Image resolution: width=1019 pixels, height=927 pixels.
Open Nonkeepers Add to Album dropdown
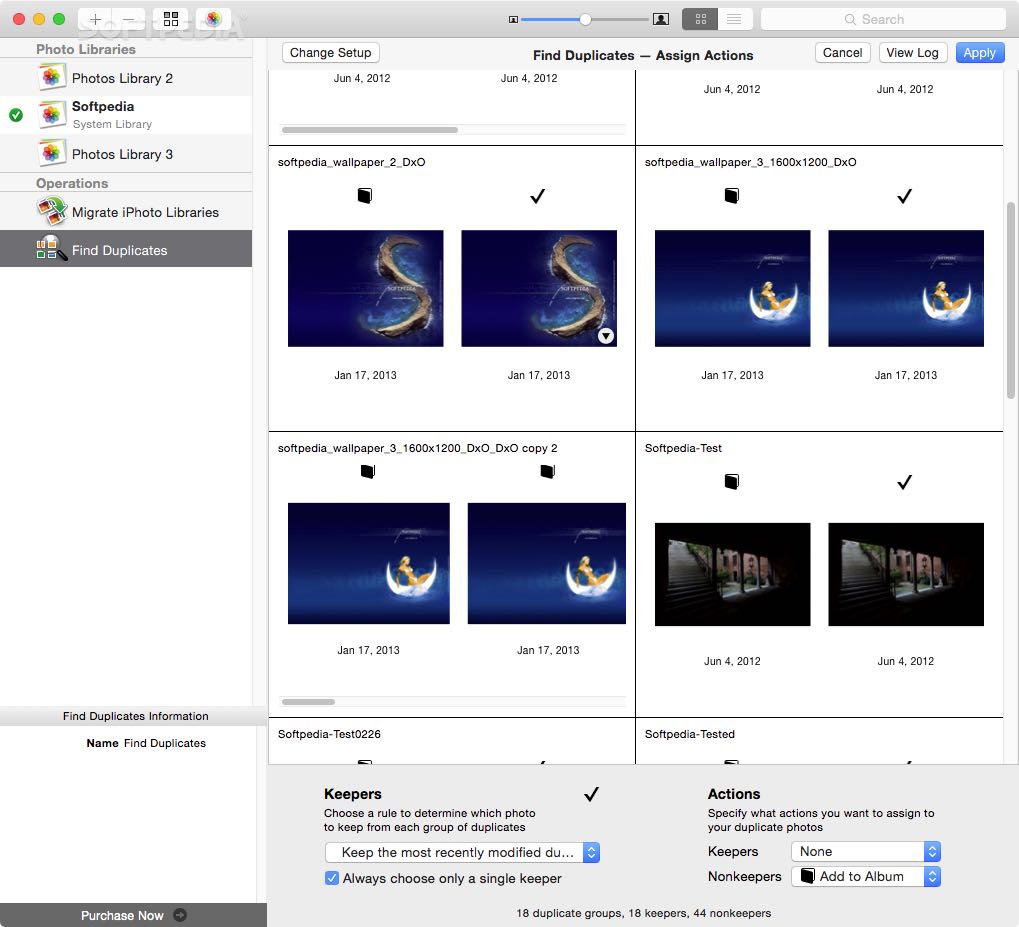[866, 876]
